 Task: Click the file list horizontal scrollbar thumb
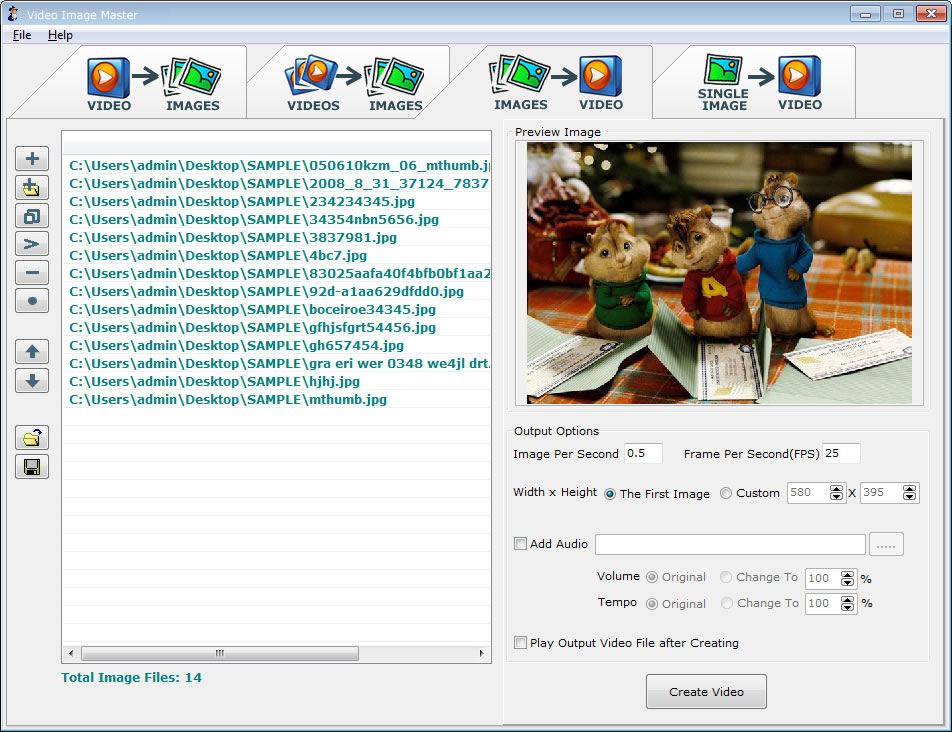[x=220, y=654]
